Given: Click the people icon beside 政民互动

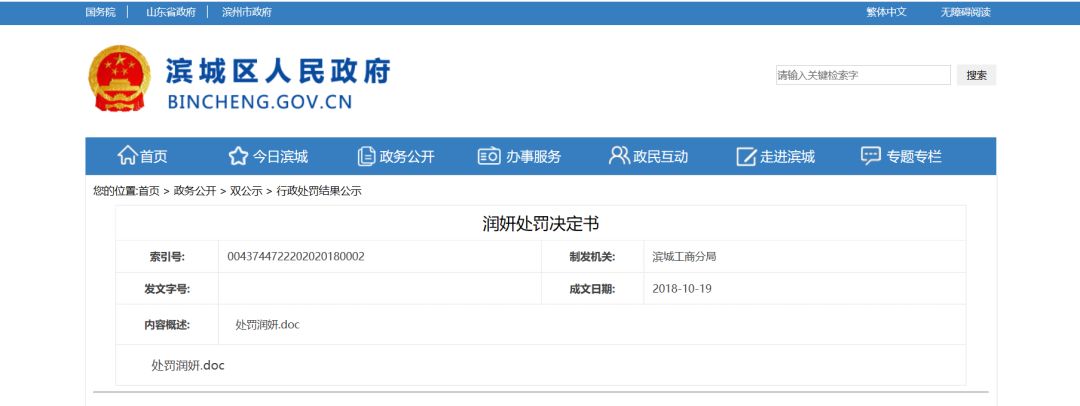Looking at the screenshot, I should (x=618, y=156).
